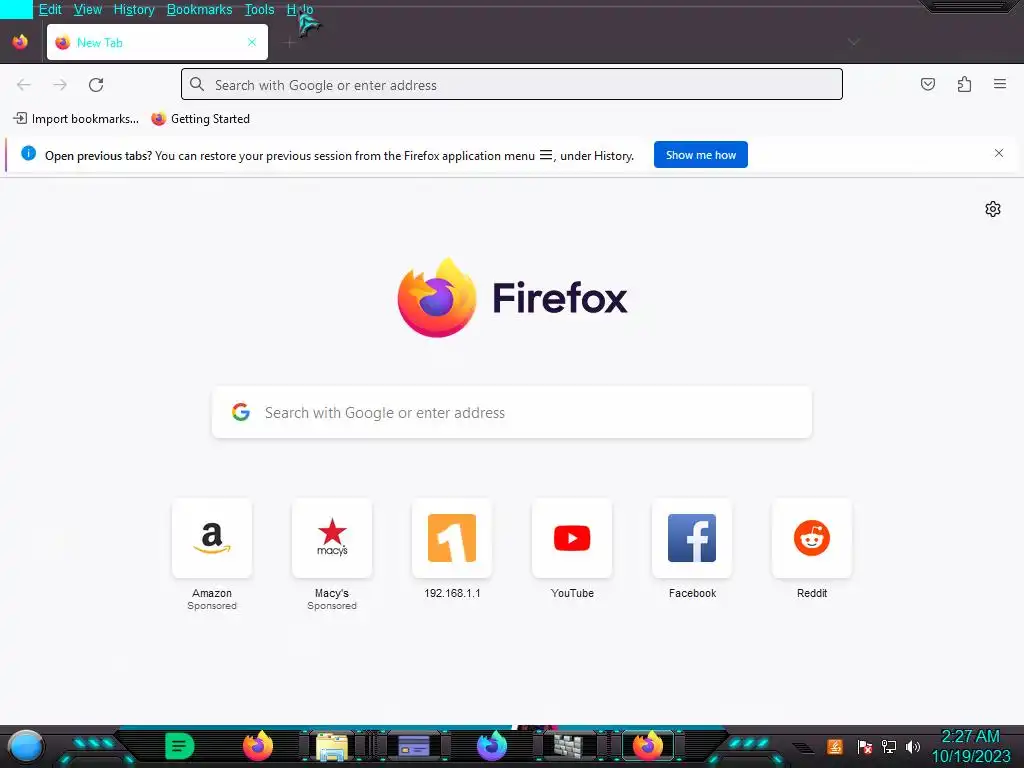1024x768 pixels.
Task: Open the Reddit shortcut tile
Action: [x=812, y=538]
